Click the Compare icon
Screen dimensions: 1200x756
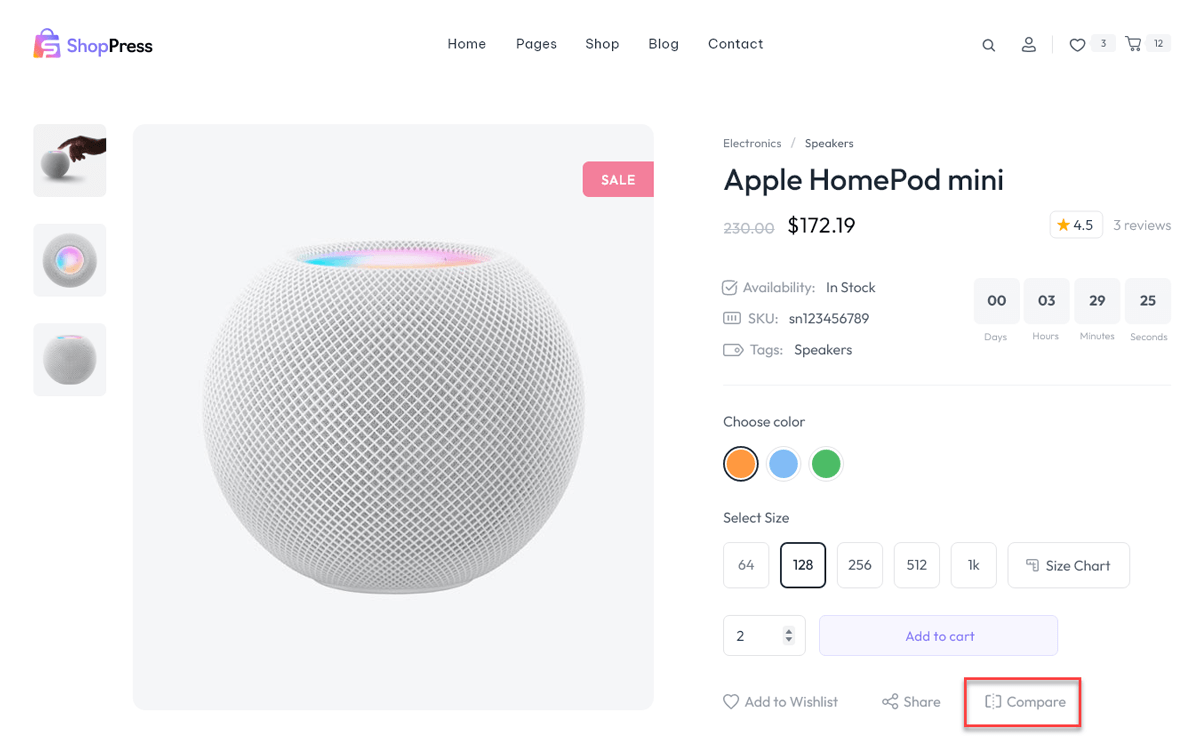point(993,702)
